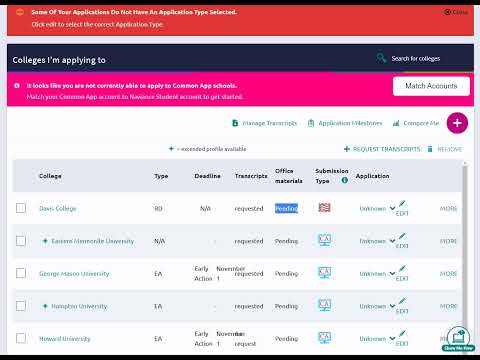
Task: Check the Eastern Mennonite University checkbox
Action: coord(21,241)
